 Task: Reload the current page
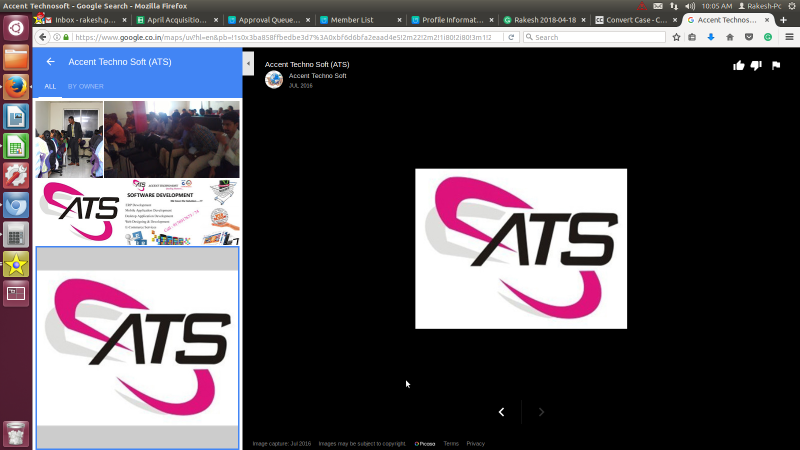pyautogui.click(x=512, y=37)
